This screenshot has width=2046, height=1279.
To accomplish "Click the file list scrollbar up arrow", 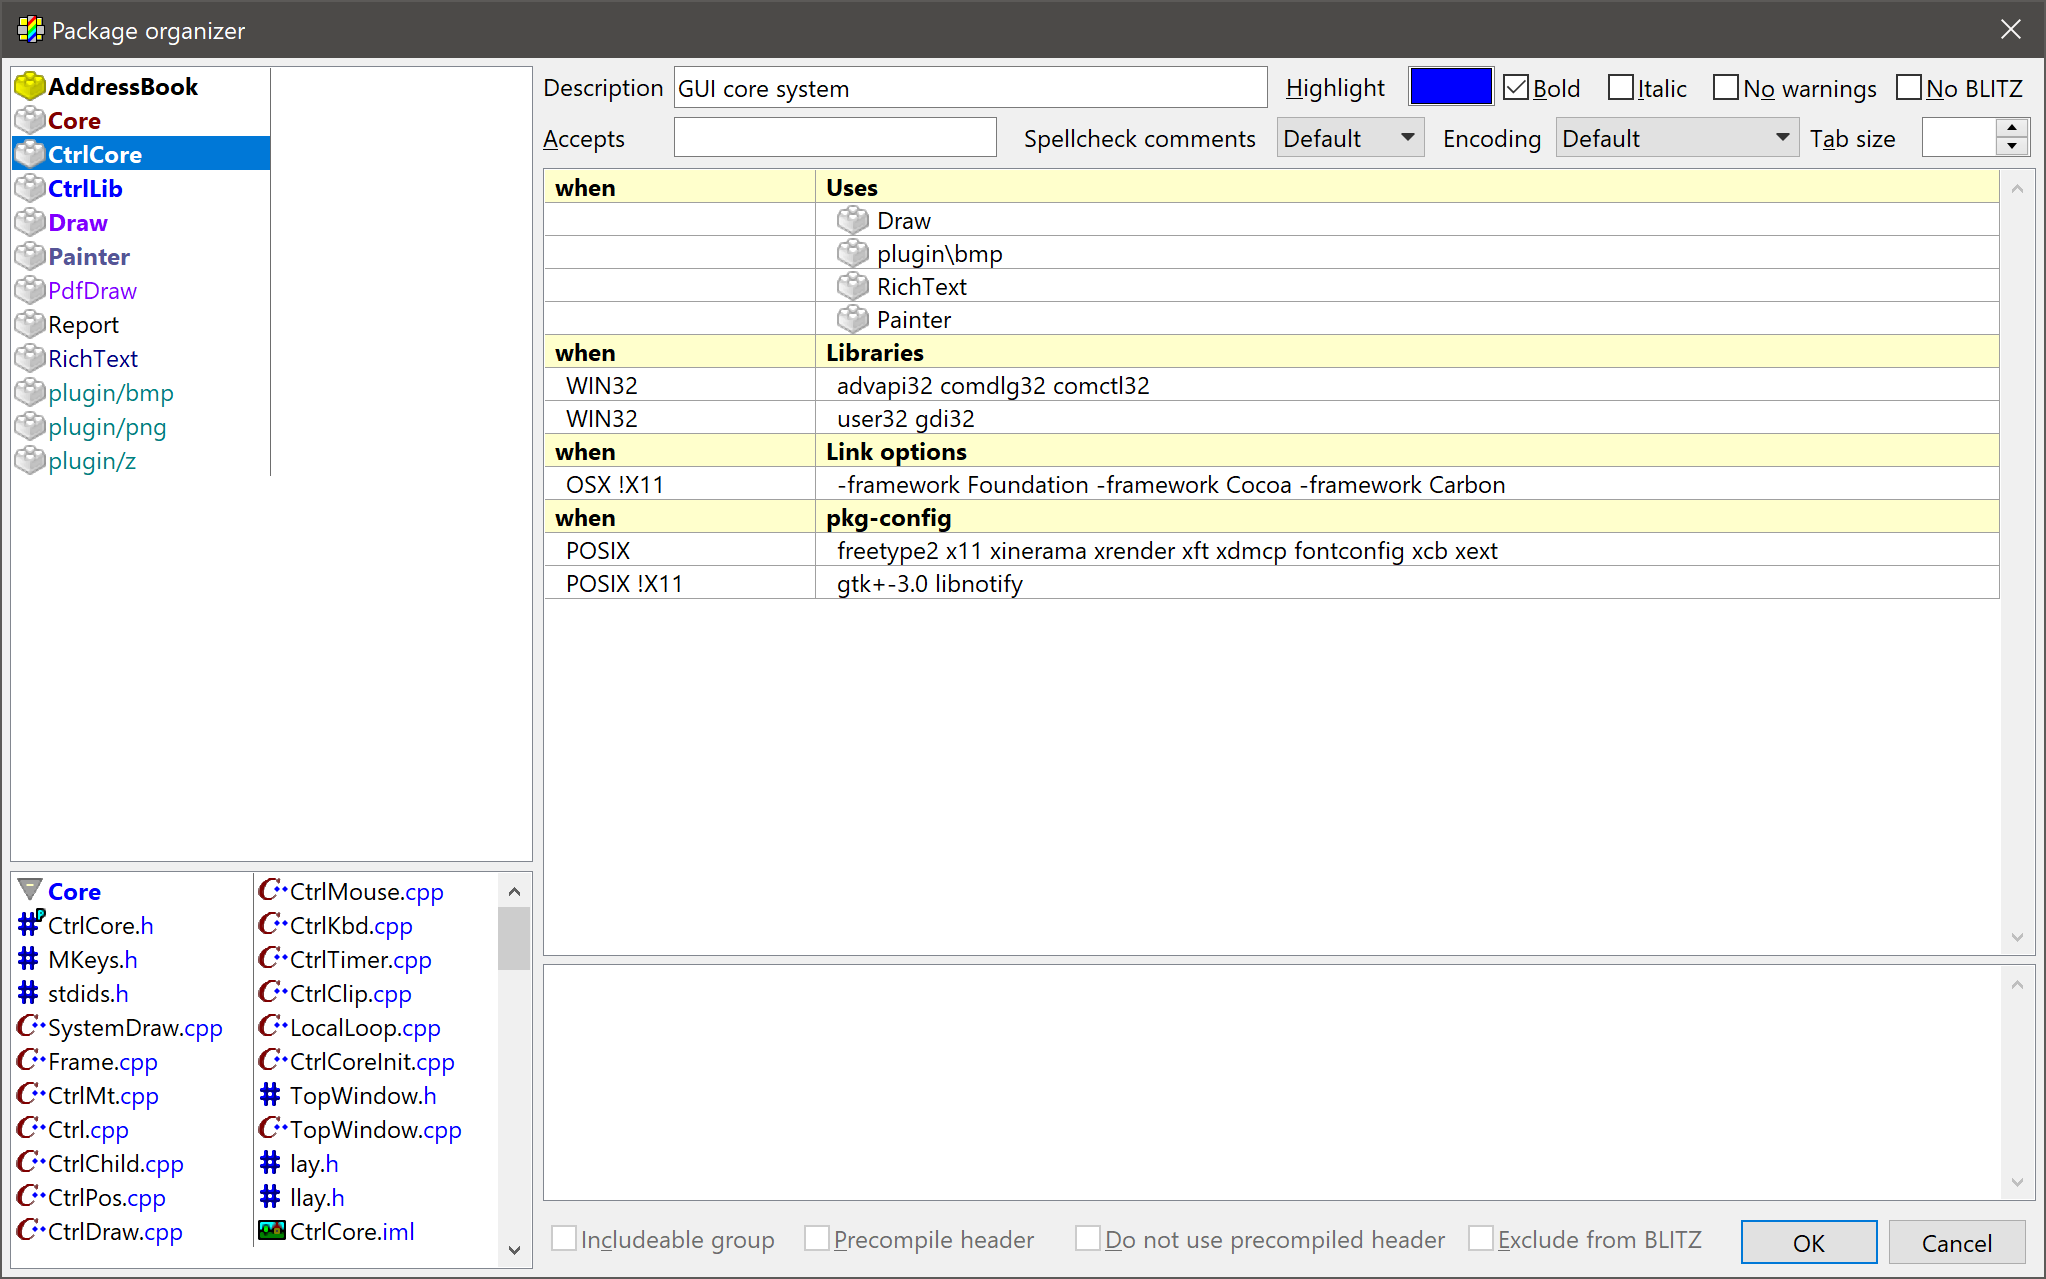I will click(514, 892).
